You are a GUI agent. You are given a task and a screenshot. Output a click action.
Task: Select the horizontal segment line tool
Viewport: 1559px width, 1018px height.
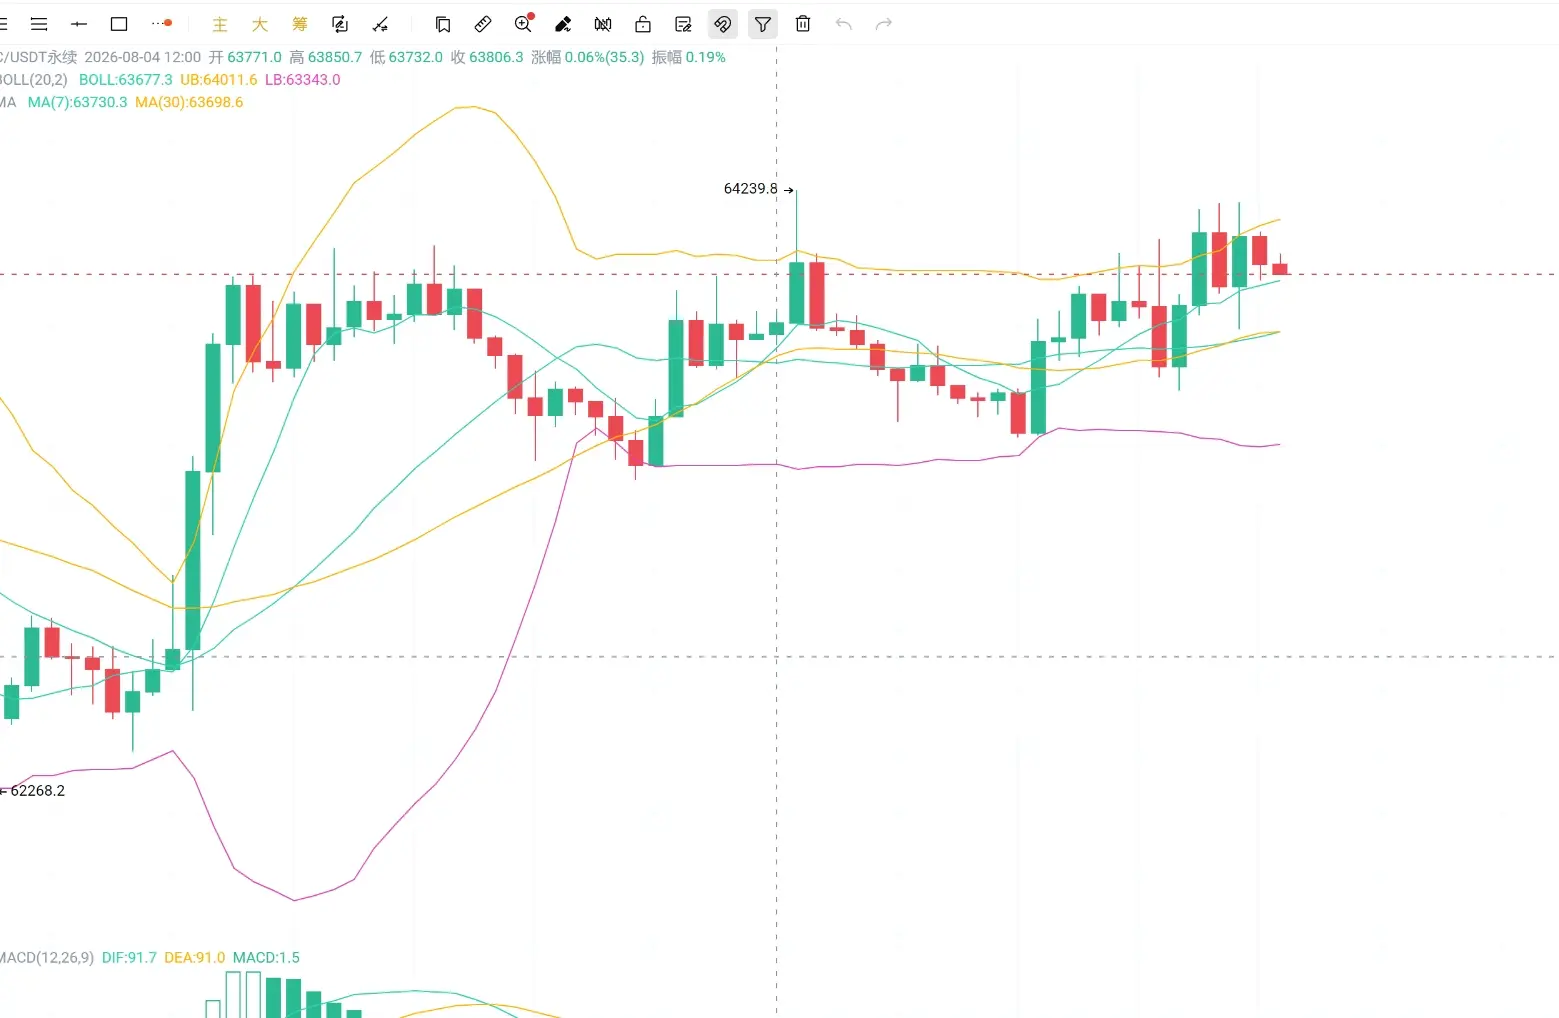pyautogui.click(x=79, y=24)
